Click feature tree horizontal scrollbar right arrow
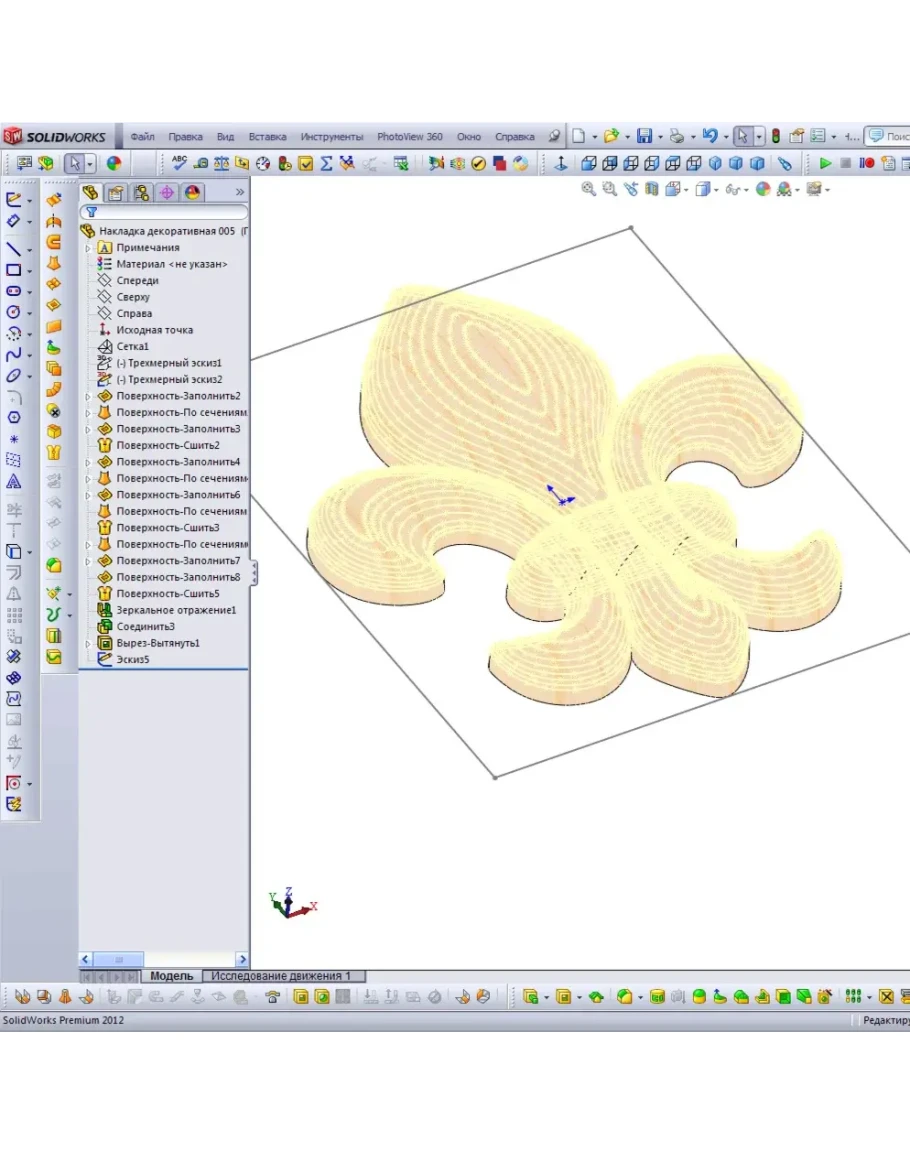Screen dimensions: 910x1155 (242, 959)
